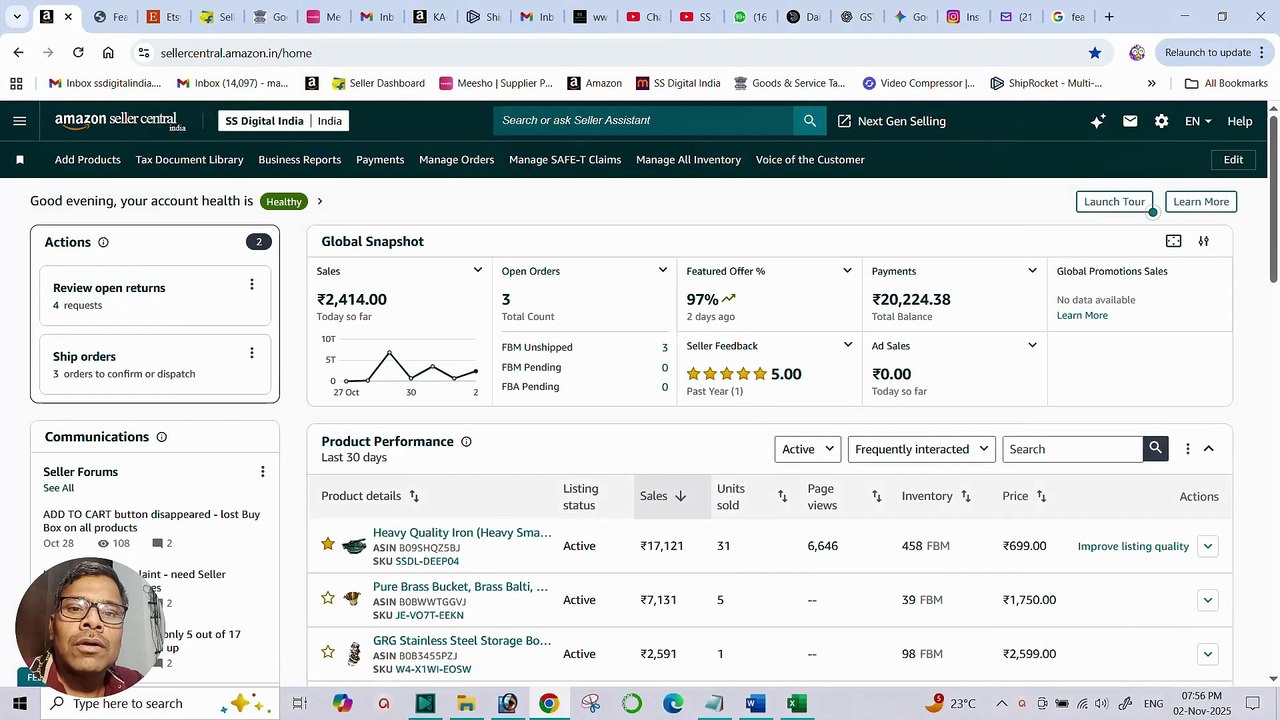
Task: Open Seller Forums three-dot menu
Action: (263, 472)
